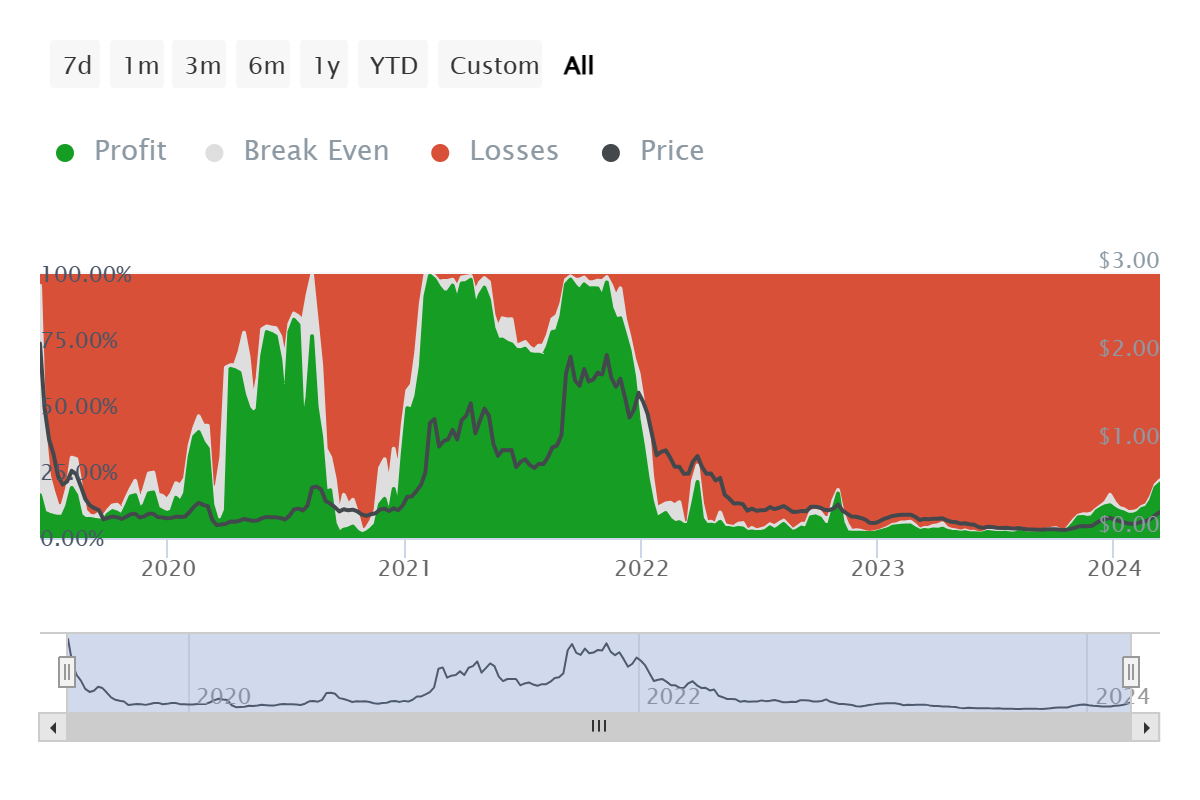Select the 7d time range

click(76, 65)
